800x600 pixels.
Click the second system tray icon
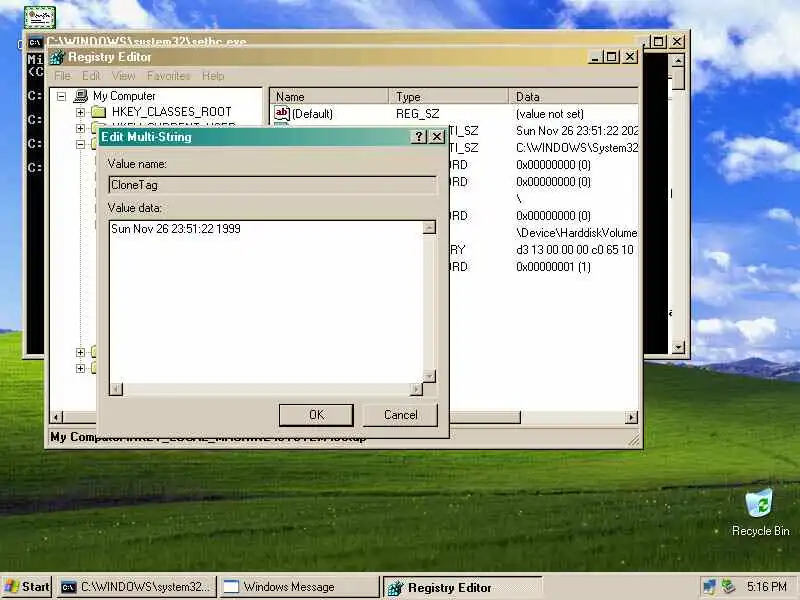click(x=728, y=587)
